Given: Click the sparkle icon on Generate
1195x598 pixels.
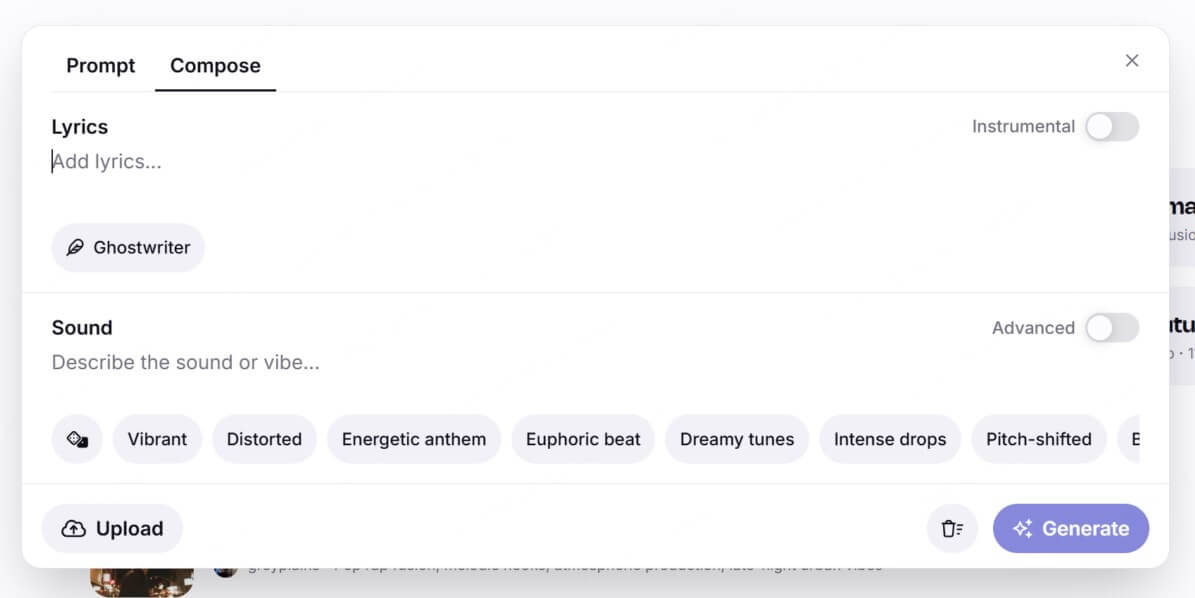Looking at the screenshot, I should click(1023, 529).
